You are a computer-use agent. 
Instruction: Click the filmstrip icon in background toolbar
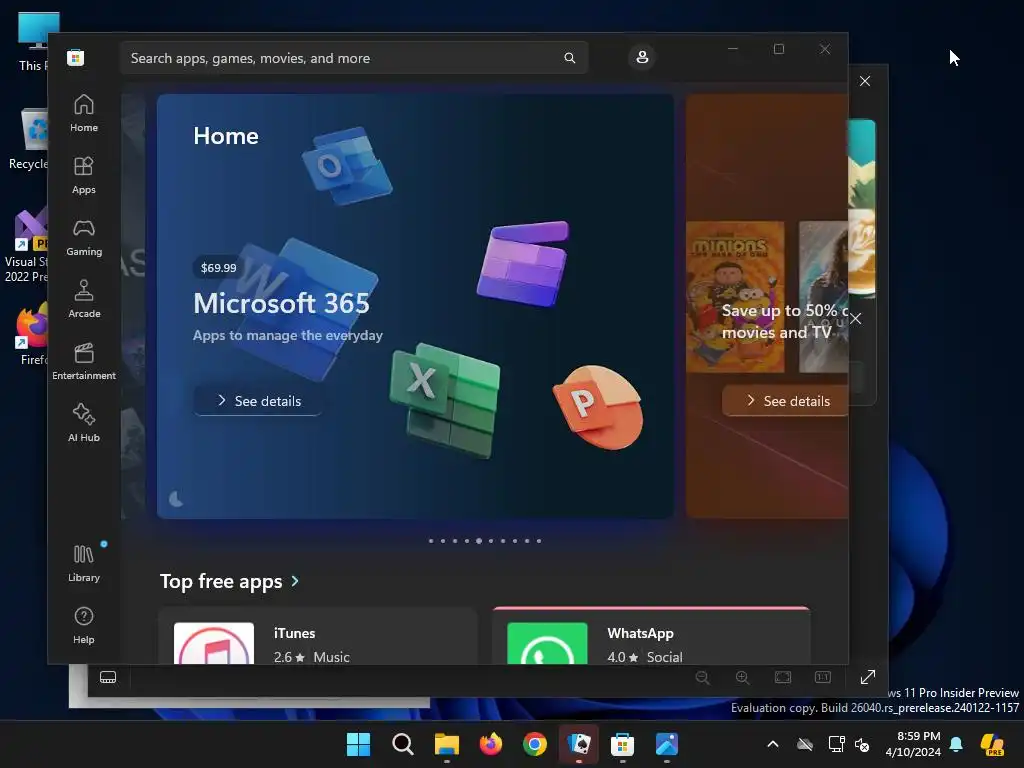108,677
